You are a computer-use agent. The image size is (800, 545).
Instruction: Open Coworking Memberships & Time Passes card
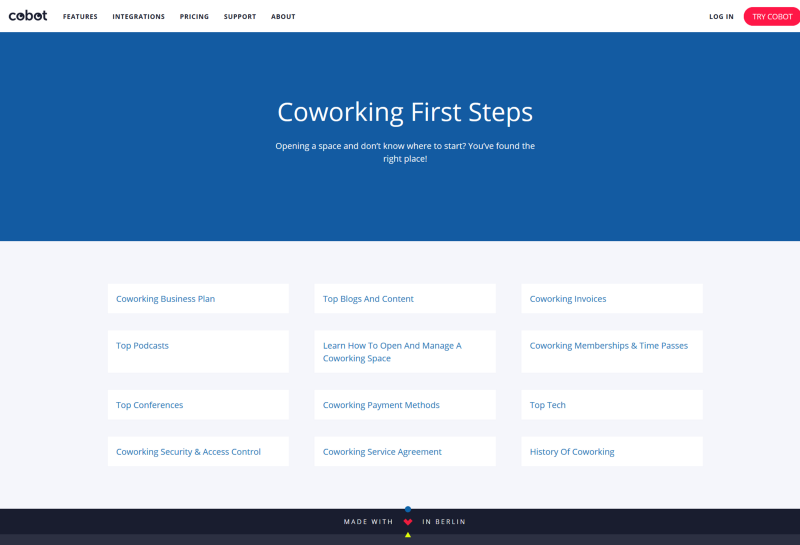612,351
